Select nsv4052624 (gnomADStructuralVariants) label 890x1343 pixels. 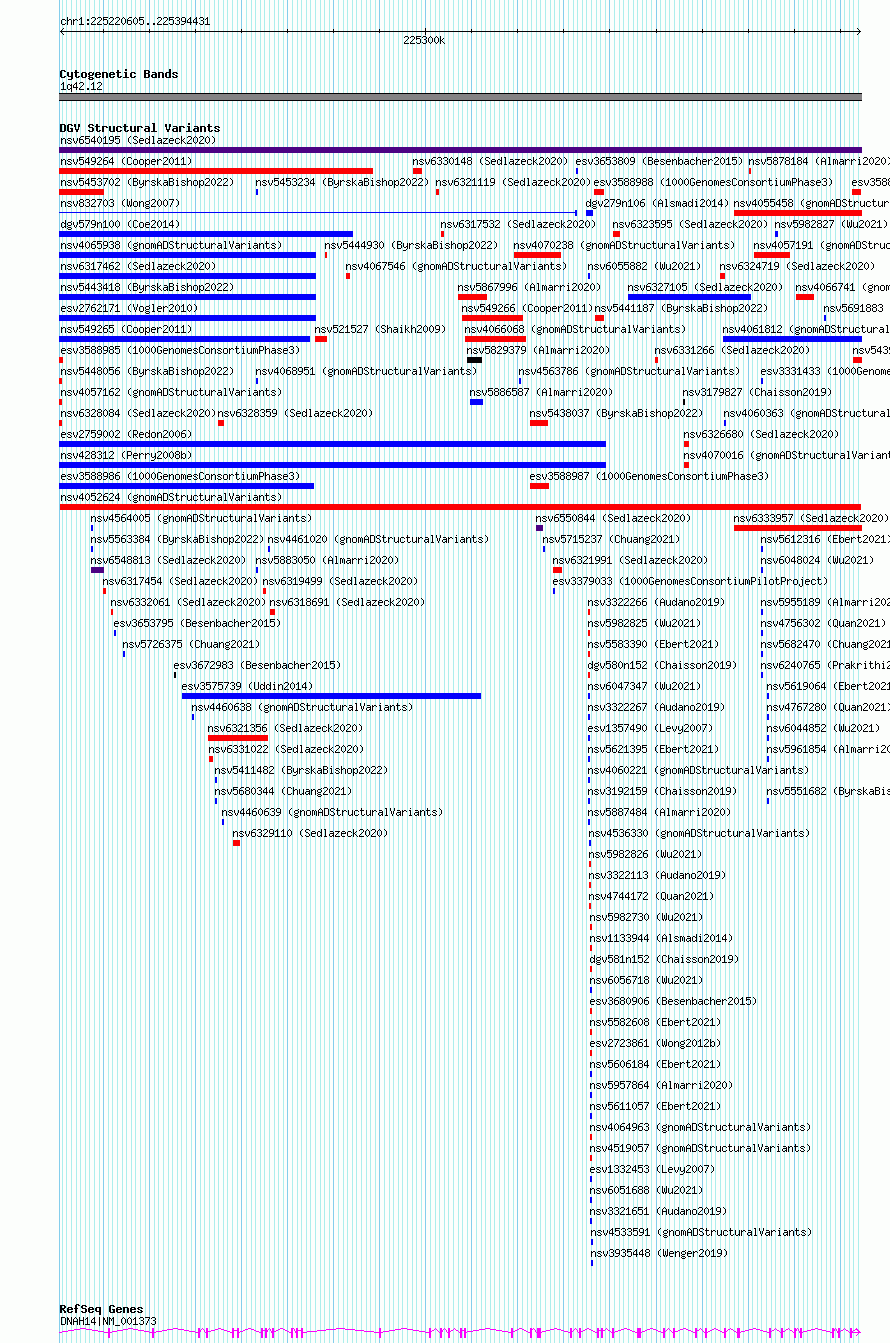171,497
